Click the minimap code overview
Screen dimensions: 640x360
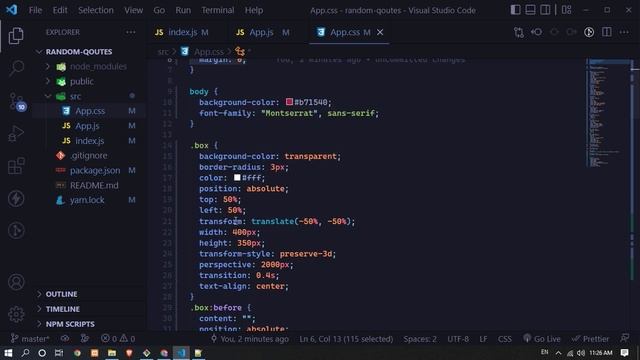click(x=609, y=112)
